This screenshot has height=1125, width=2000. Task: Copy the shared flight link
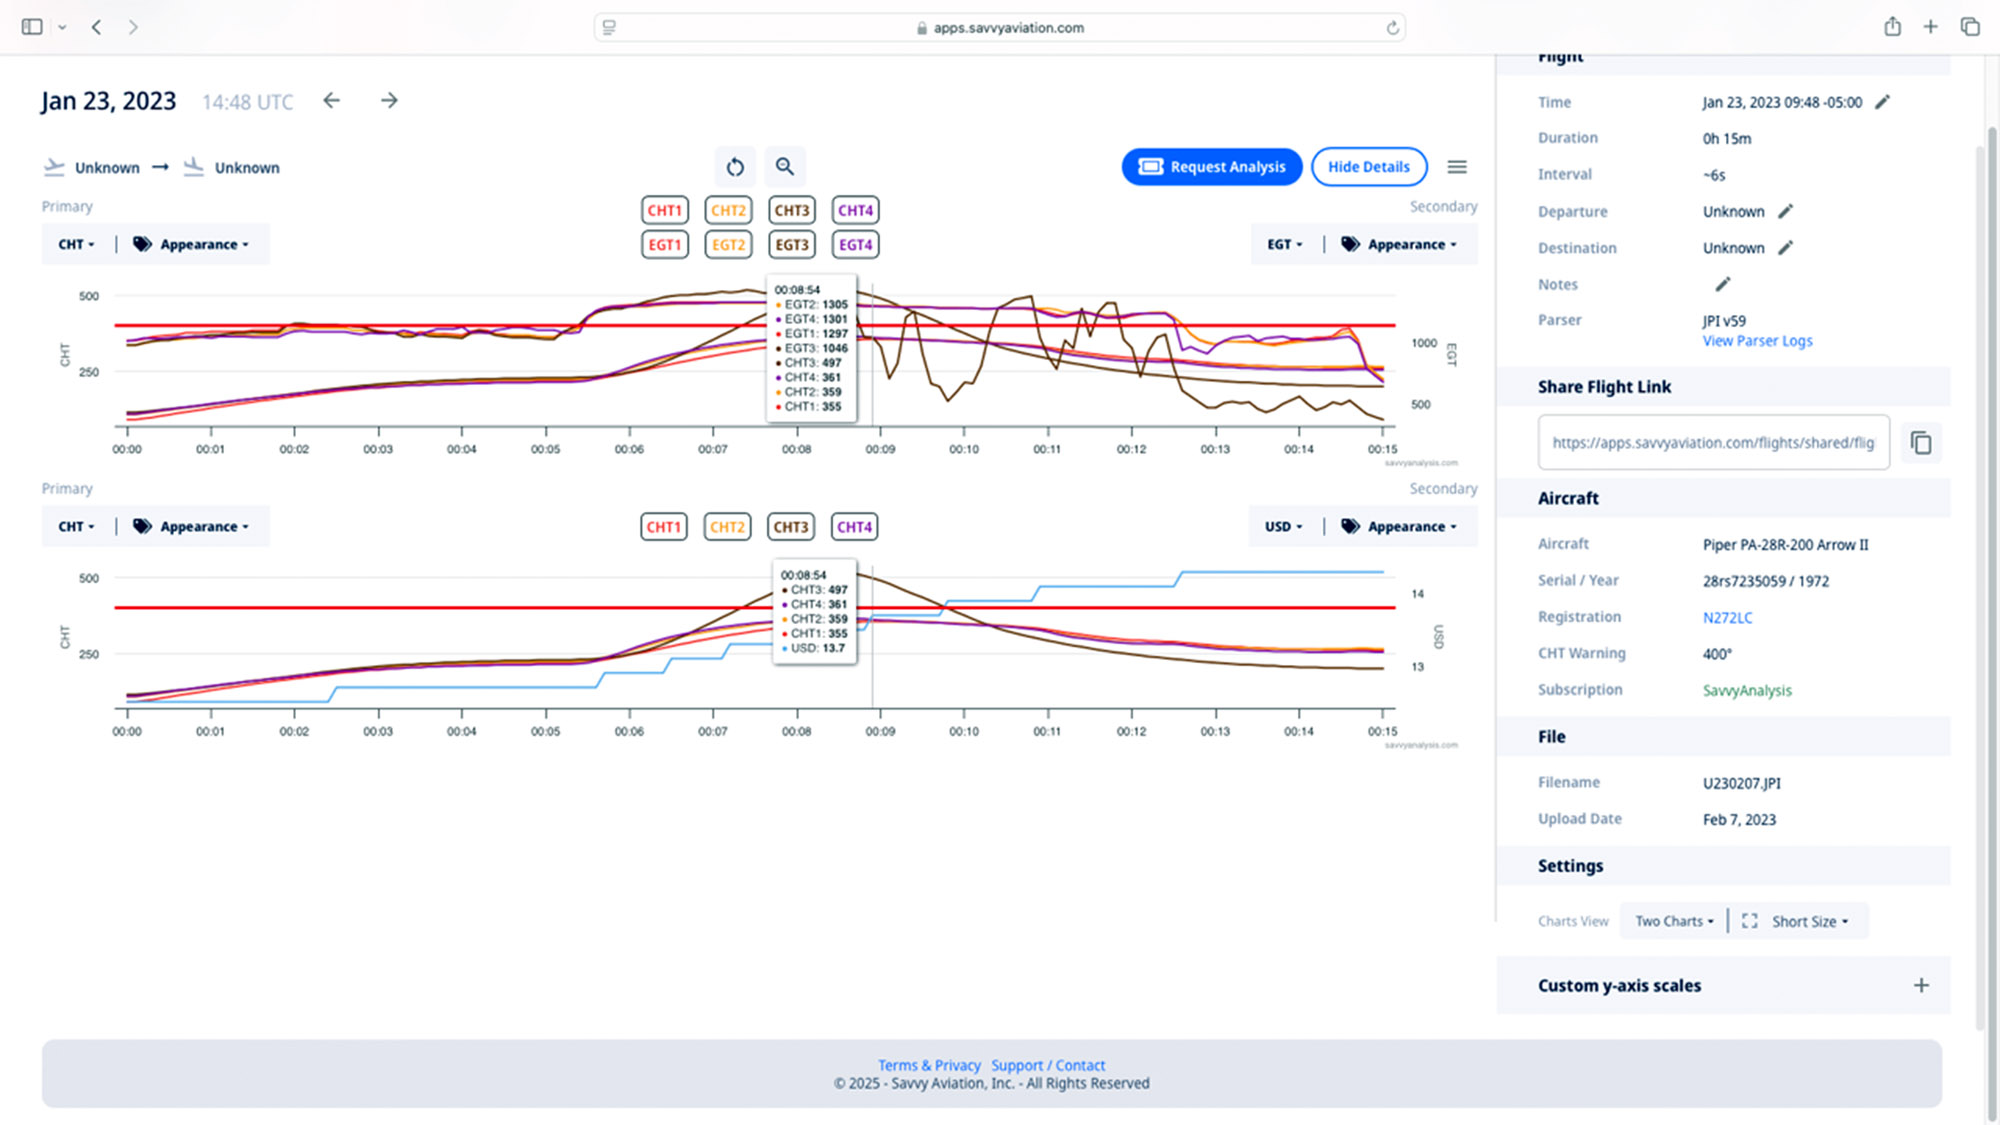point(1920,443)
